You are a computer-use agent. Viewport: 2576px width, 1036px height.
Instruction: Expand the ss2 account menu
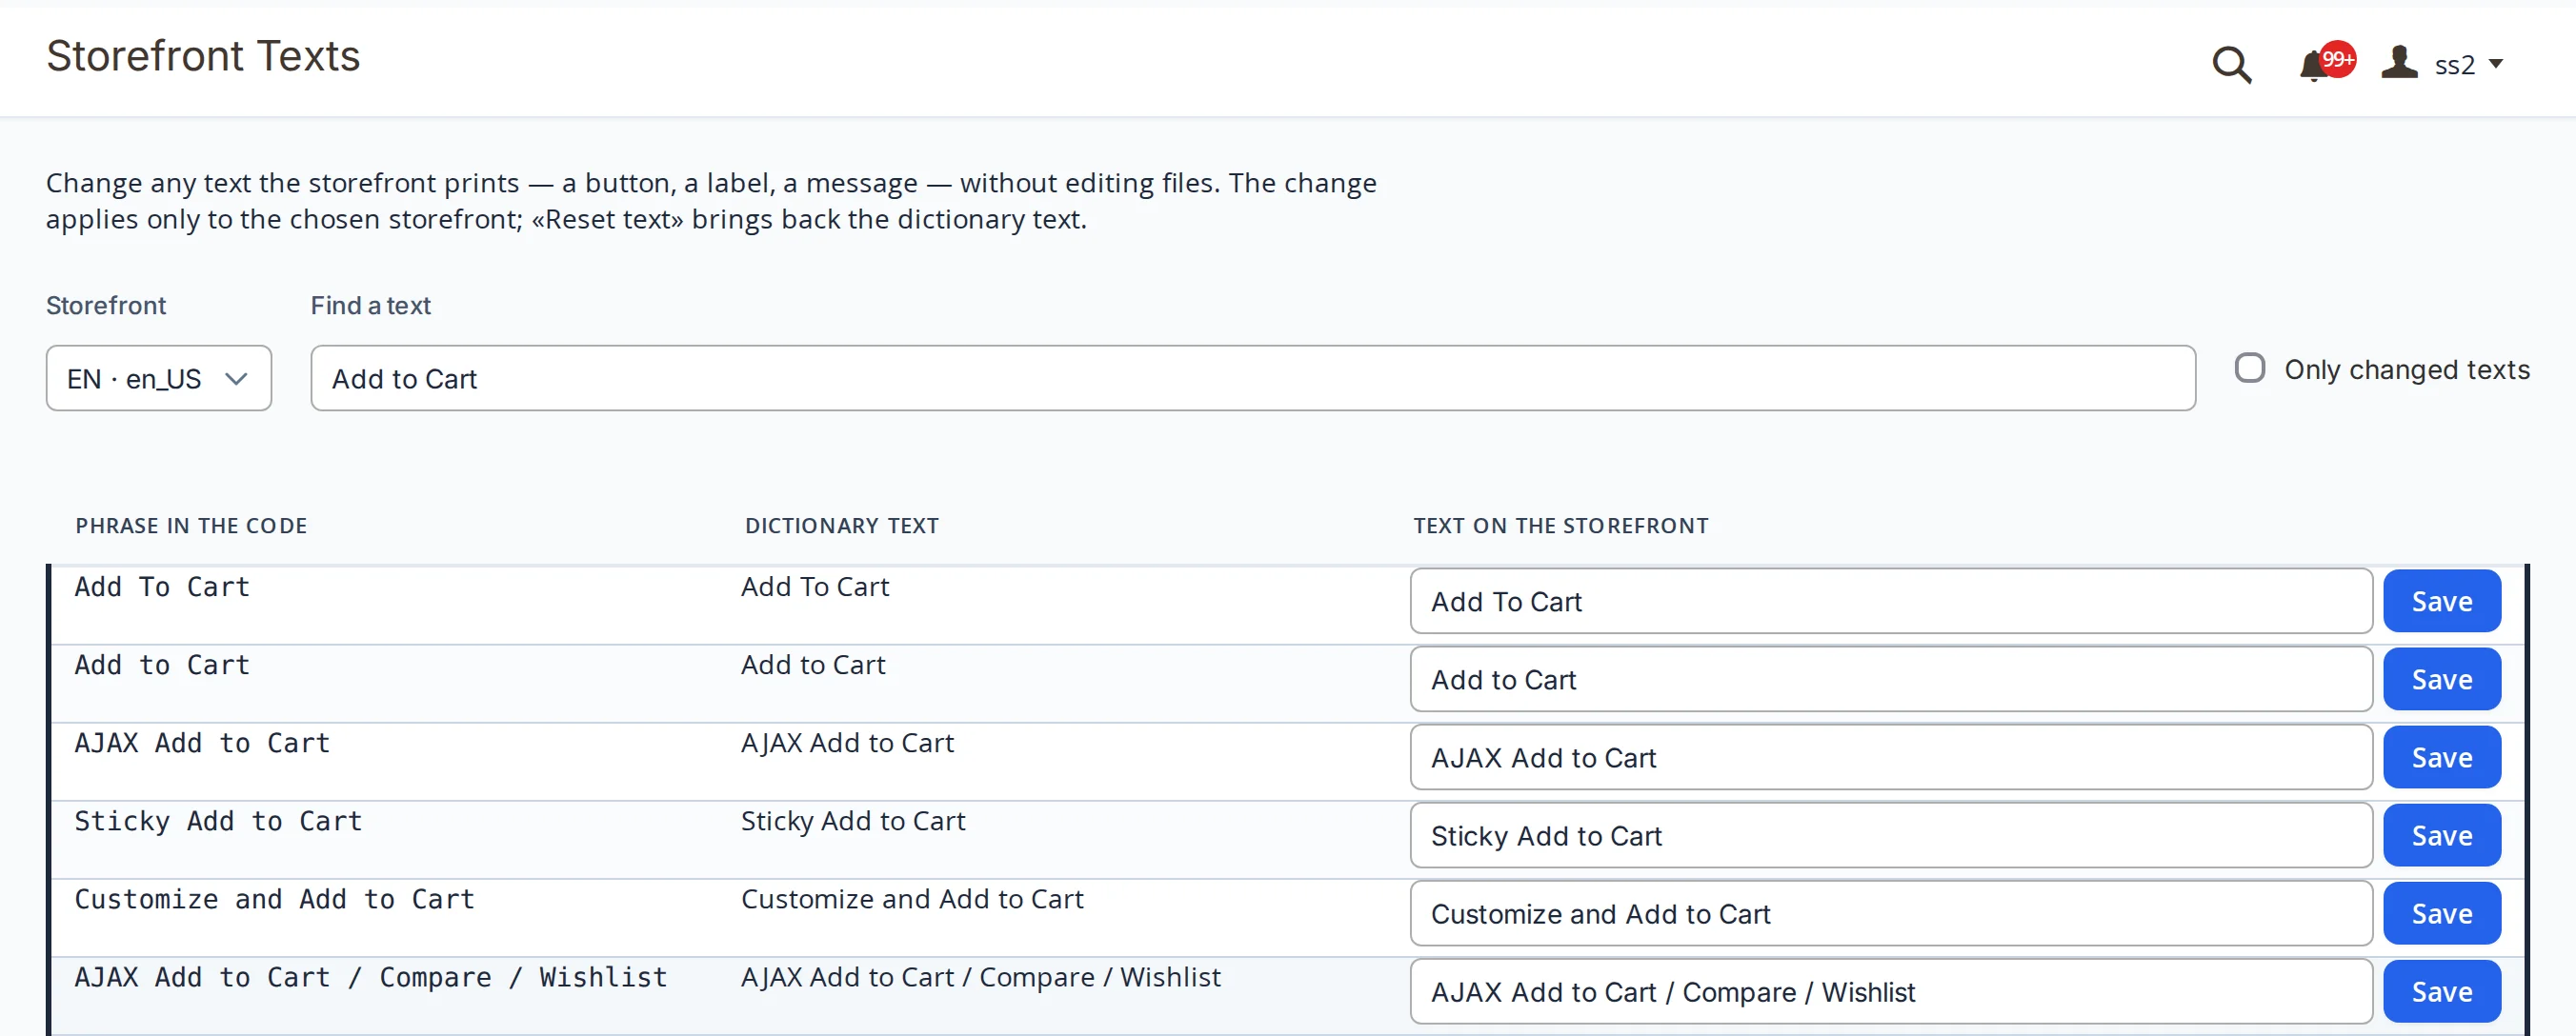click(2468, 65)
